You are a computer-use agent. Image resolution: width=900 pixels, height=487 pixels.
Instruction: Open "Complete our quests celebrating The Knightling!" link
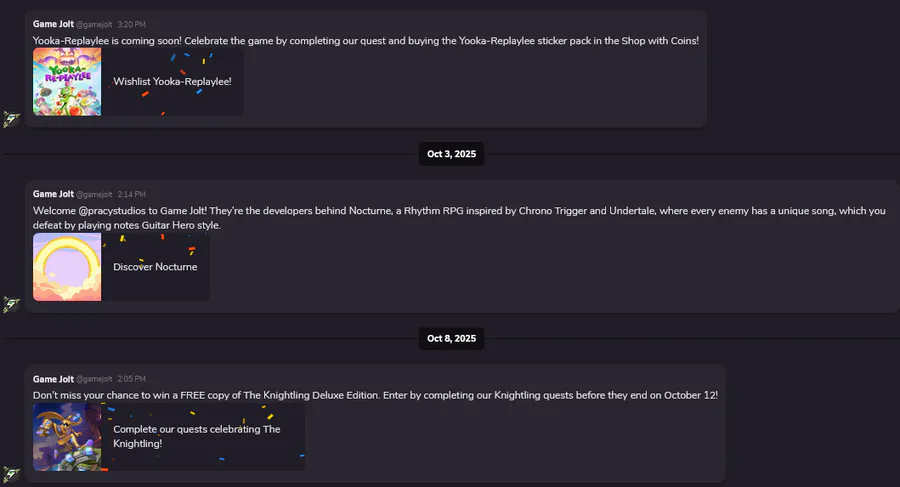[196, 436]
